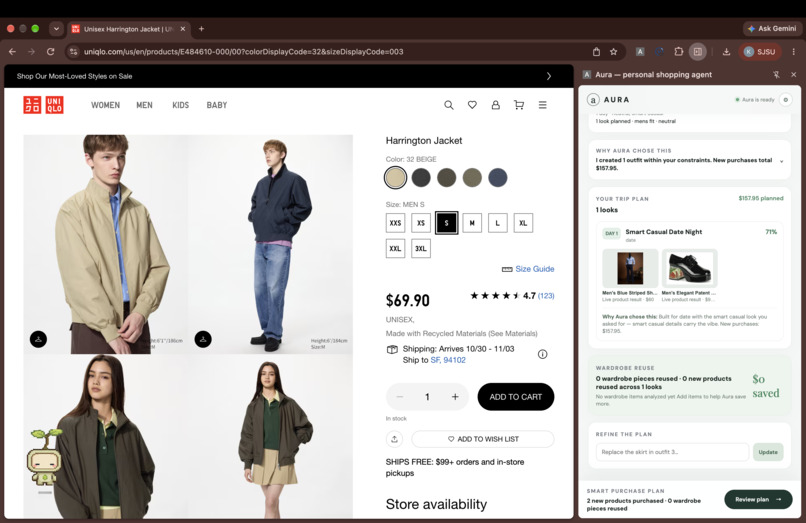Viewport: 806px width, 523px height.
Task: Choose the navy blue color swatch
Action: coord(498,177)
